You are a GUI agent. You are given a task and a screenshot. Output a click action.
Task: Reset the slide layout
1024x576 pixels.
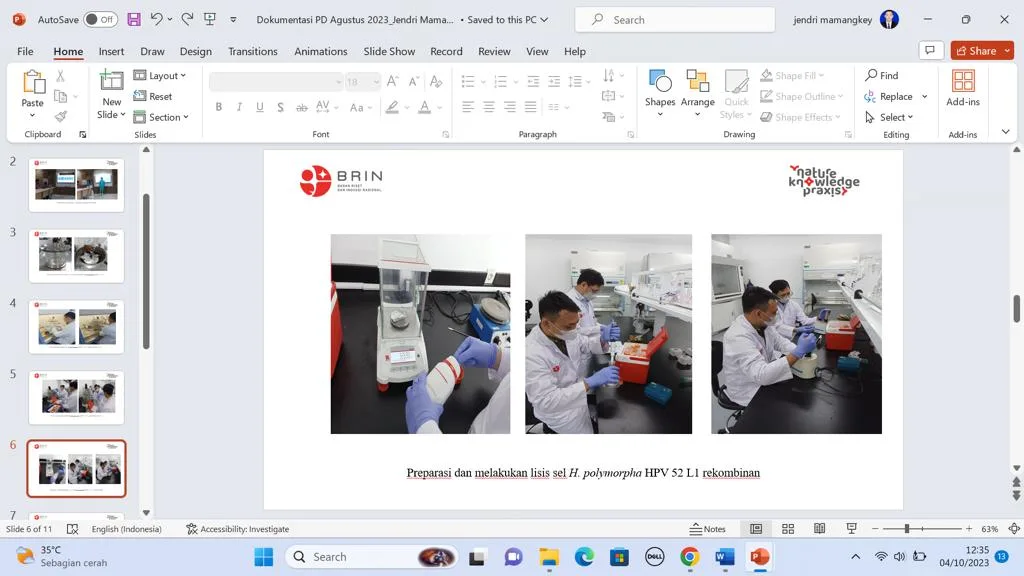pos(153,96)
